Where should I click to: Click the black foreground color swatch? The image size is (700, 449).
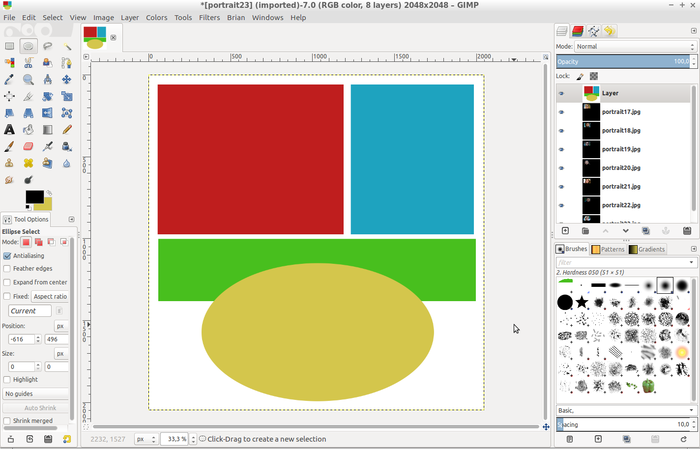[34, 197]
